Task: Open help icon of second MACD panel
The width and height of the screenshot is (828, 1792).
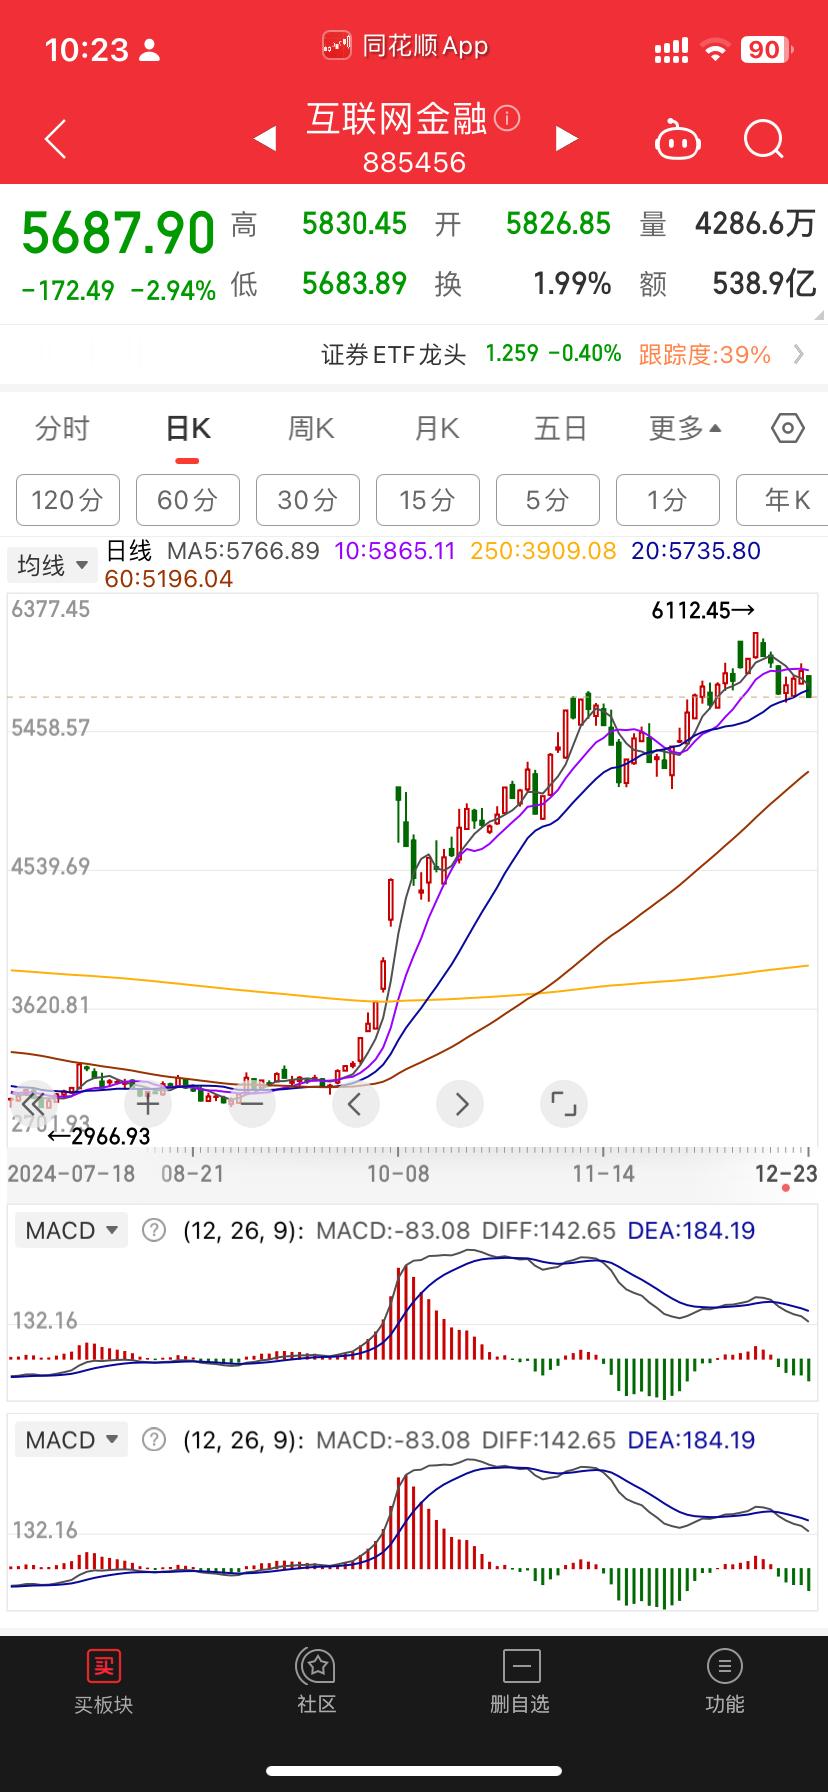Action: [153, 1440]
